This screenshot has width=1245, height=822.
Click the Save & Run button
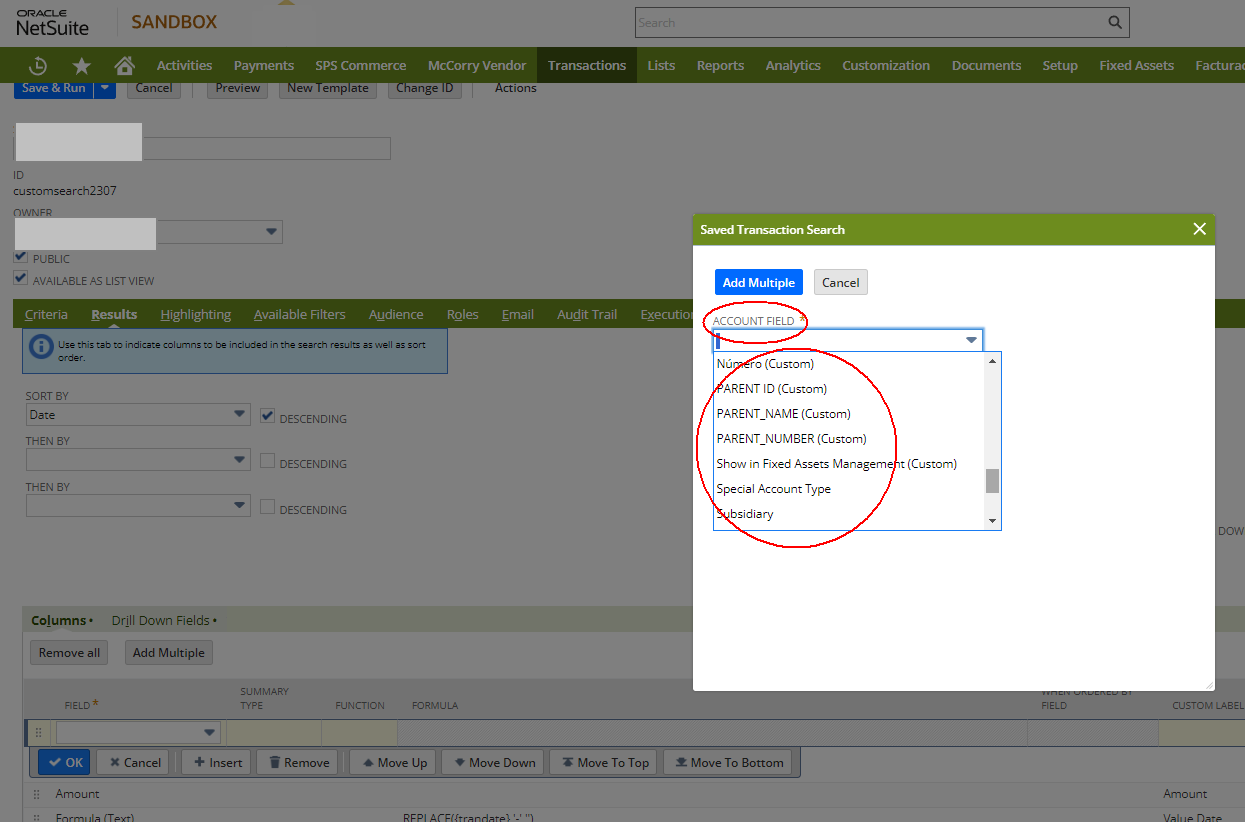pyautogui.click(x=54, y=88)
